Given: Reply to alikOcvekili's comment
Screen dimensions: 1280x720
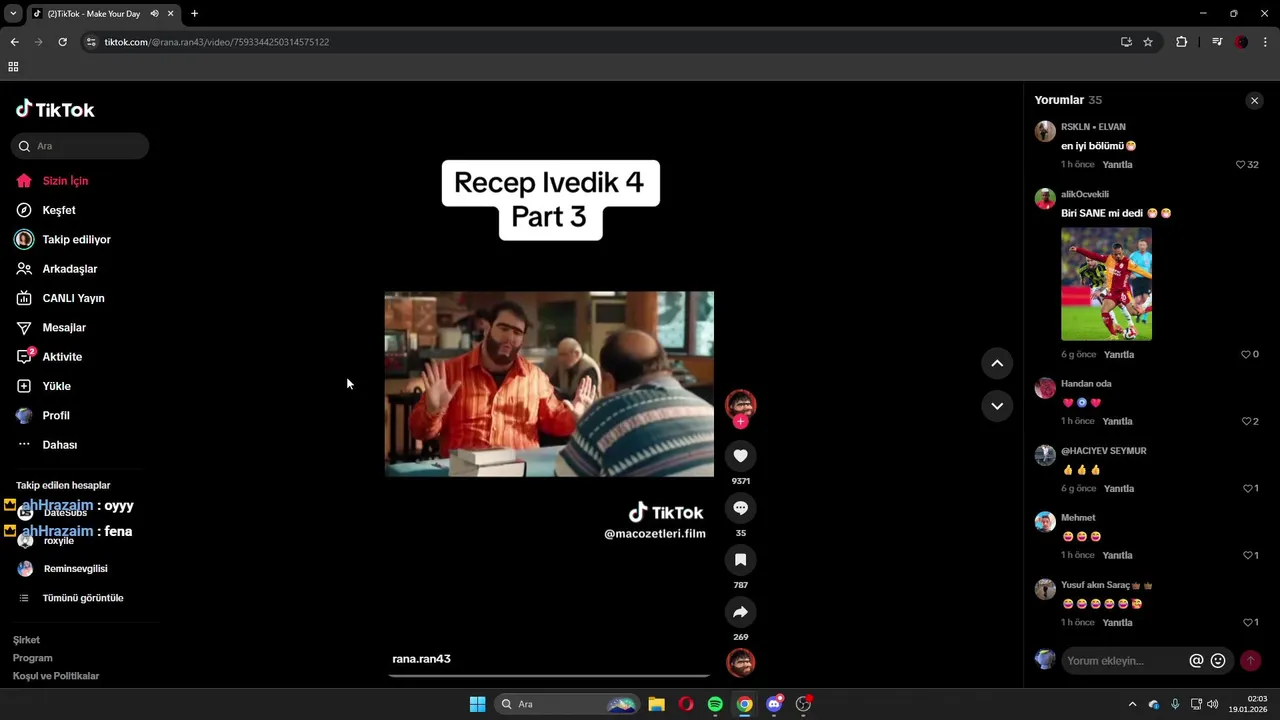Looking at the screenshot, I should [1118, 354].
